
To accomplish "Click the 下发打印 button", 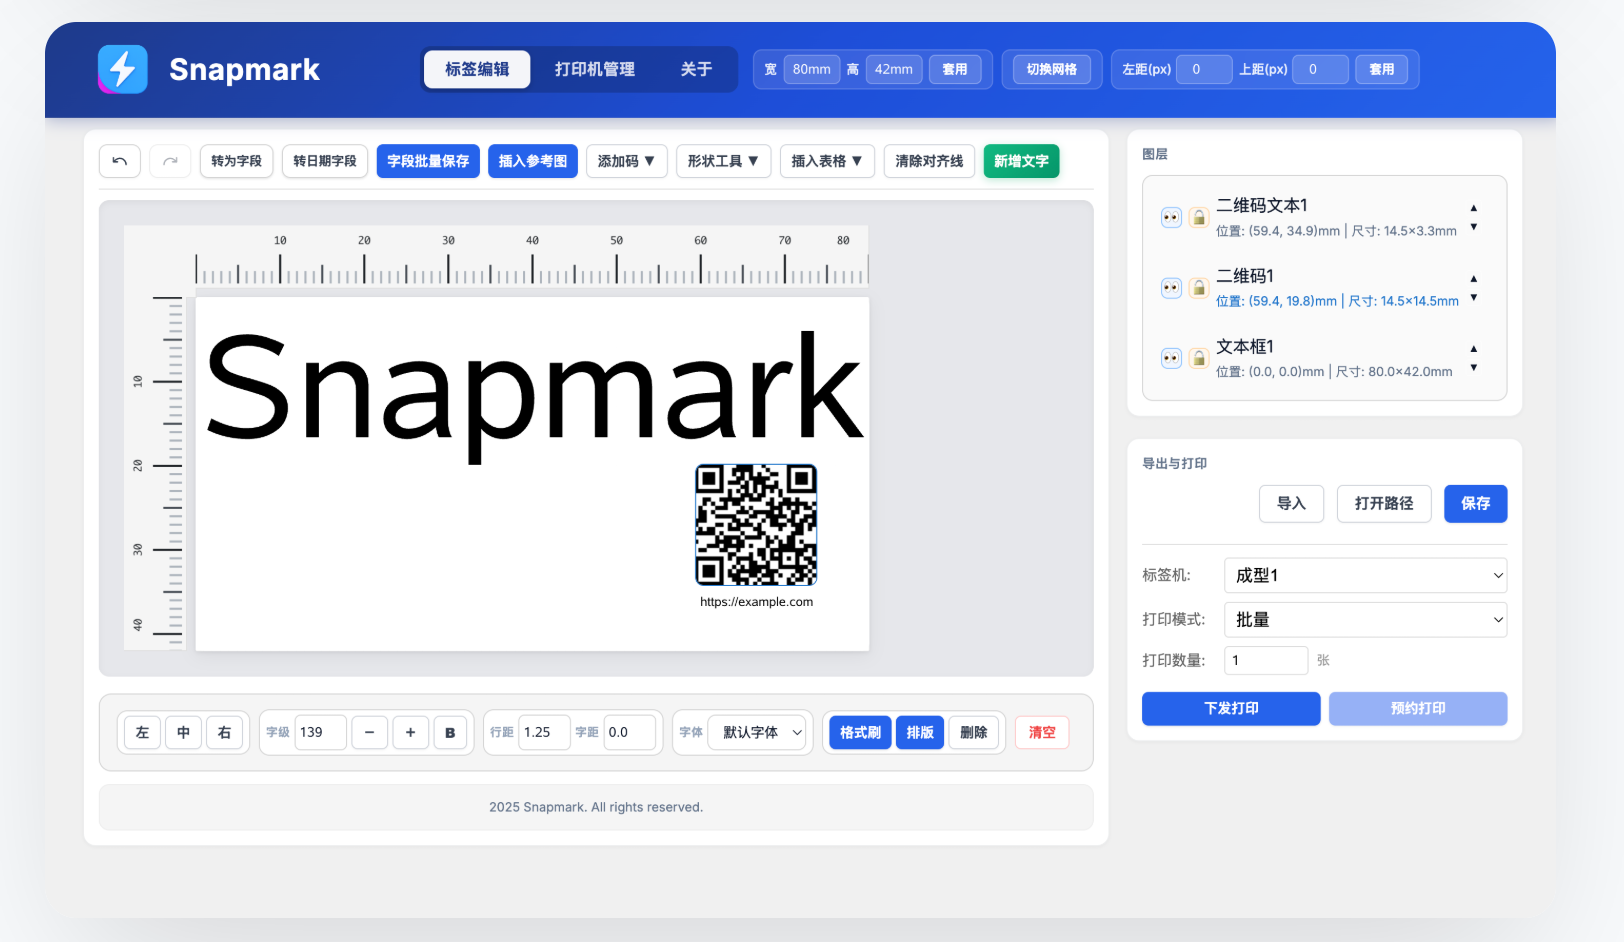I will tap(1231, 708).
